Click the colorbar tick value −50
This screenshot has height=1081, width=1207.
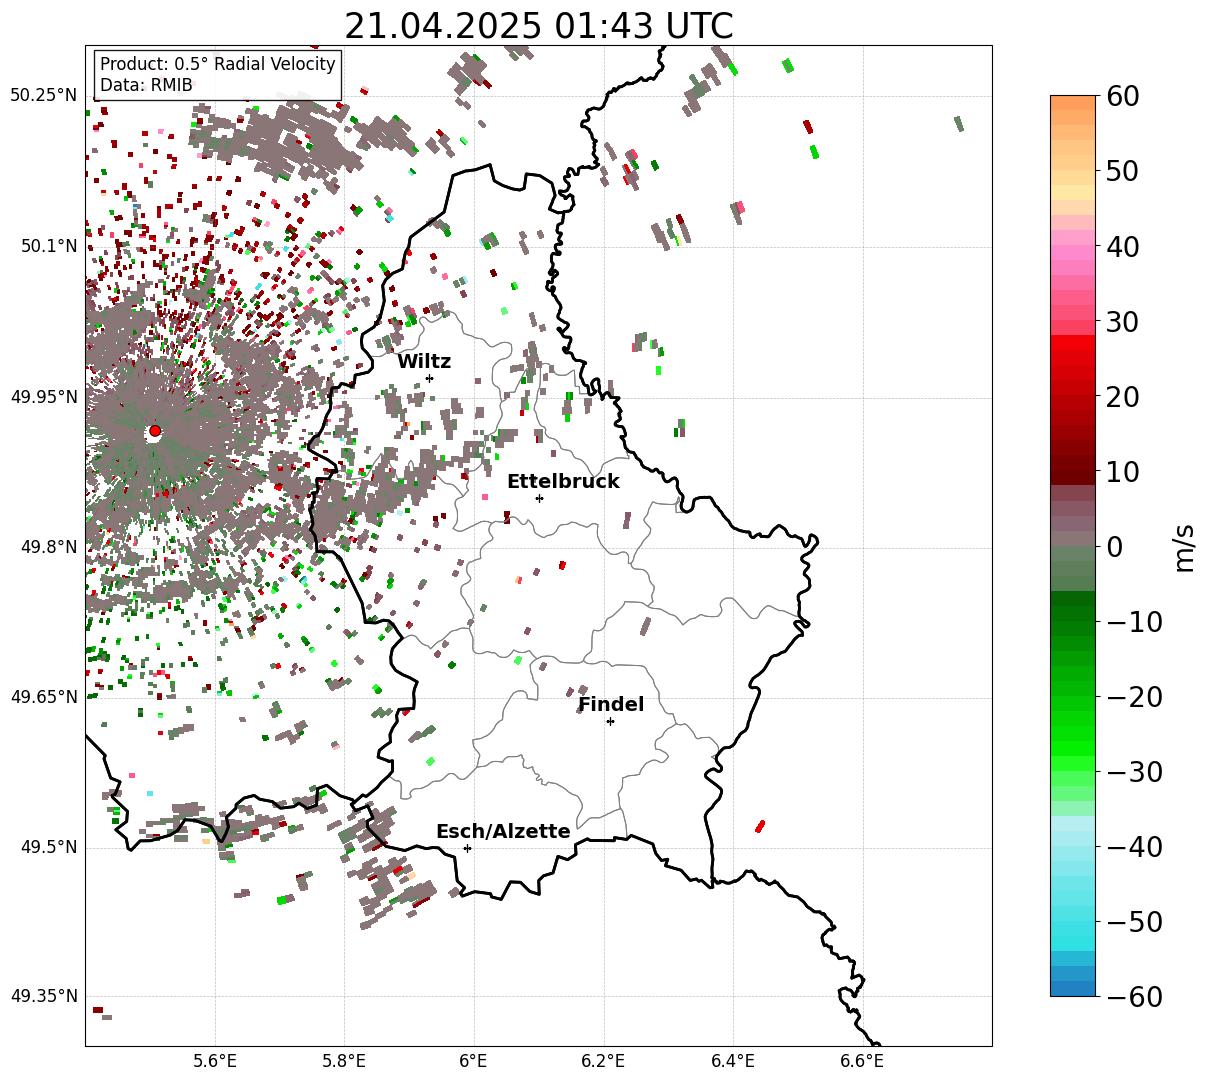pos(1134,921)
